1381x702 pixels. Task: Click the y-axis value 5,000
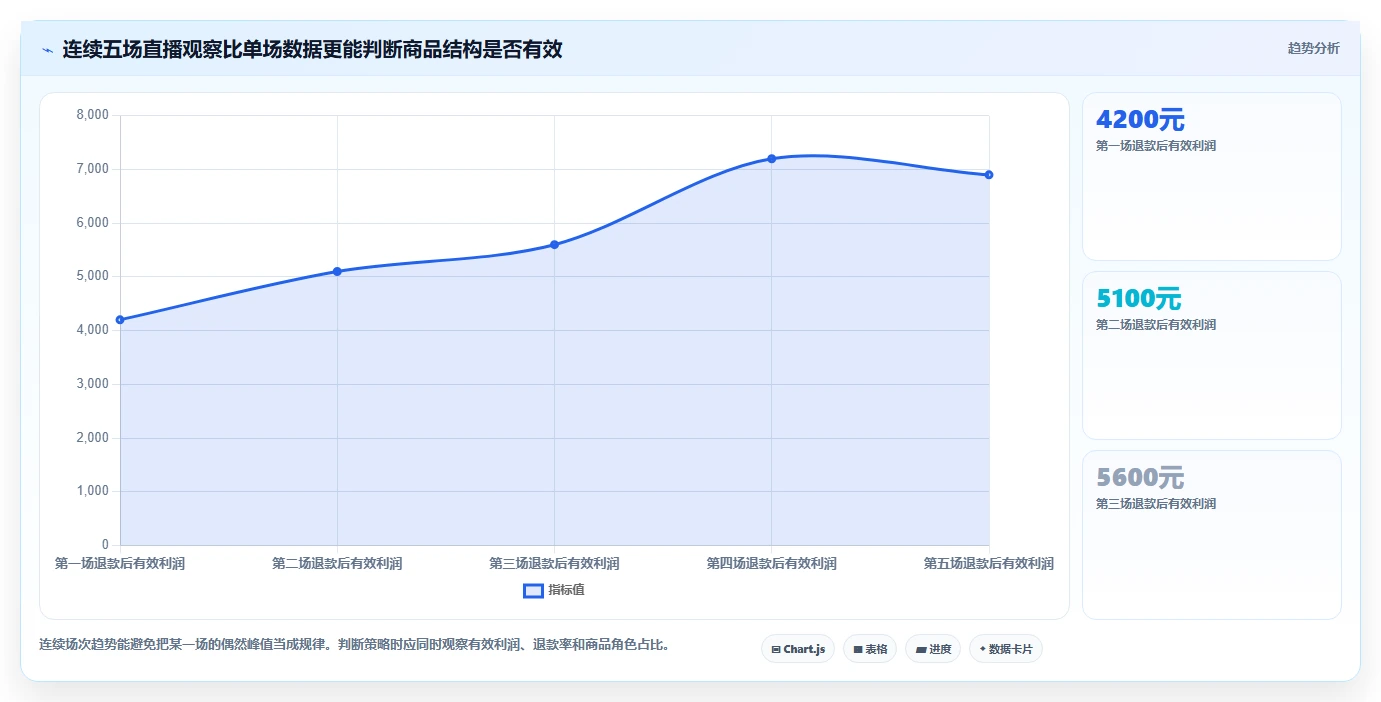click(92, 276)
